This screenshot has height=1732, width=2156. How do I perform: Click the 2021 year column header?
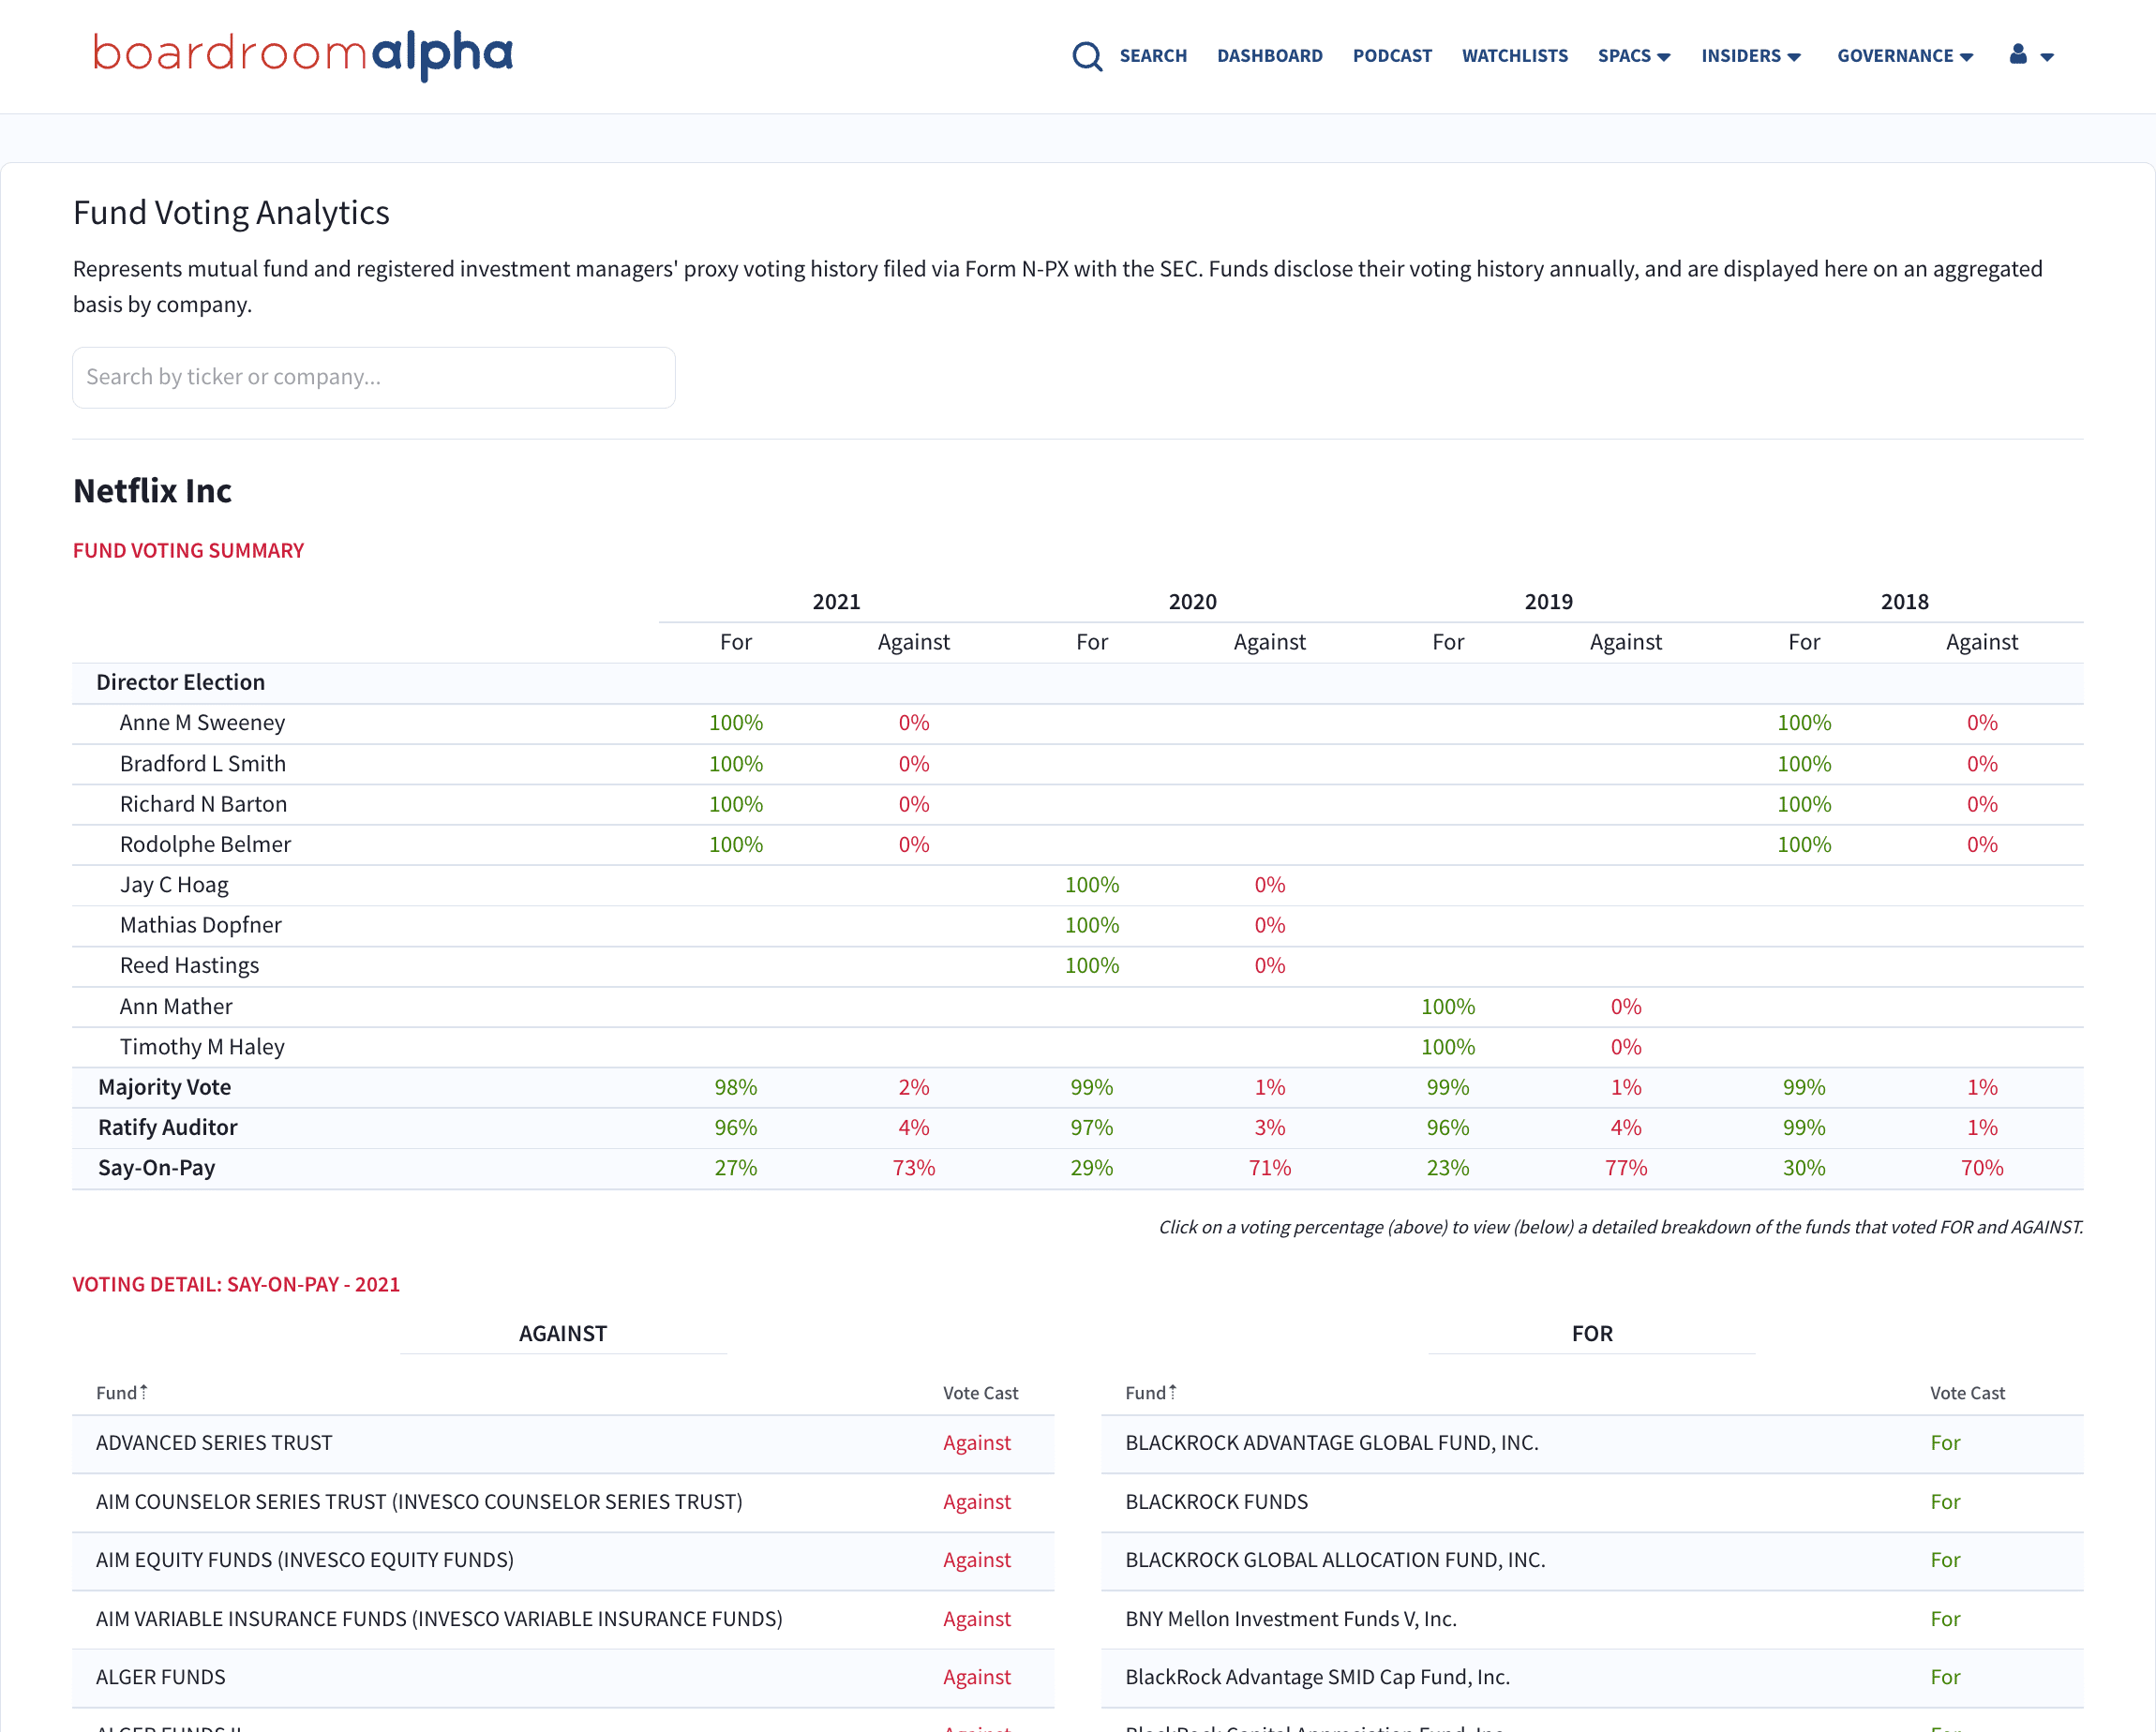pyautogui.click(x=836, y=601)
